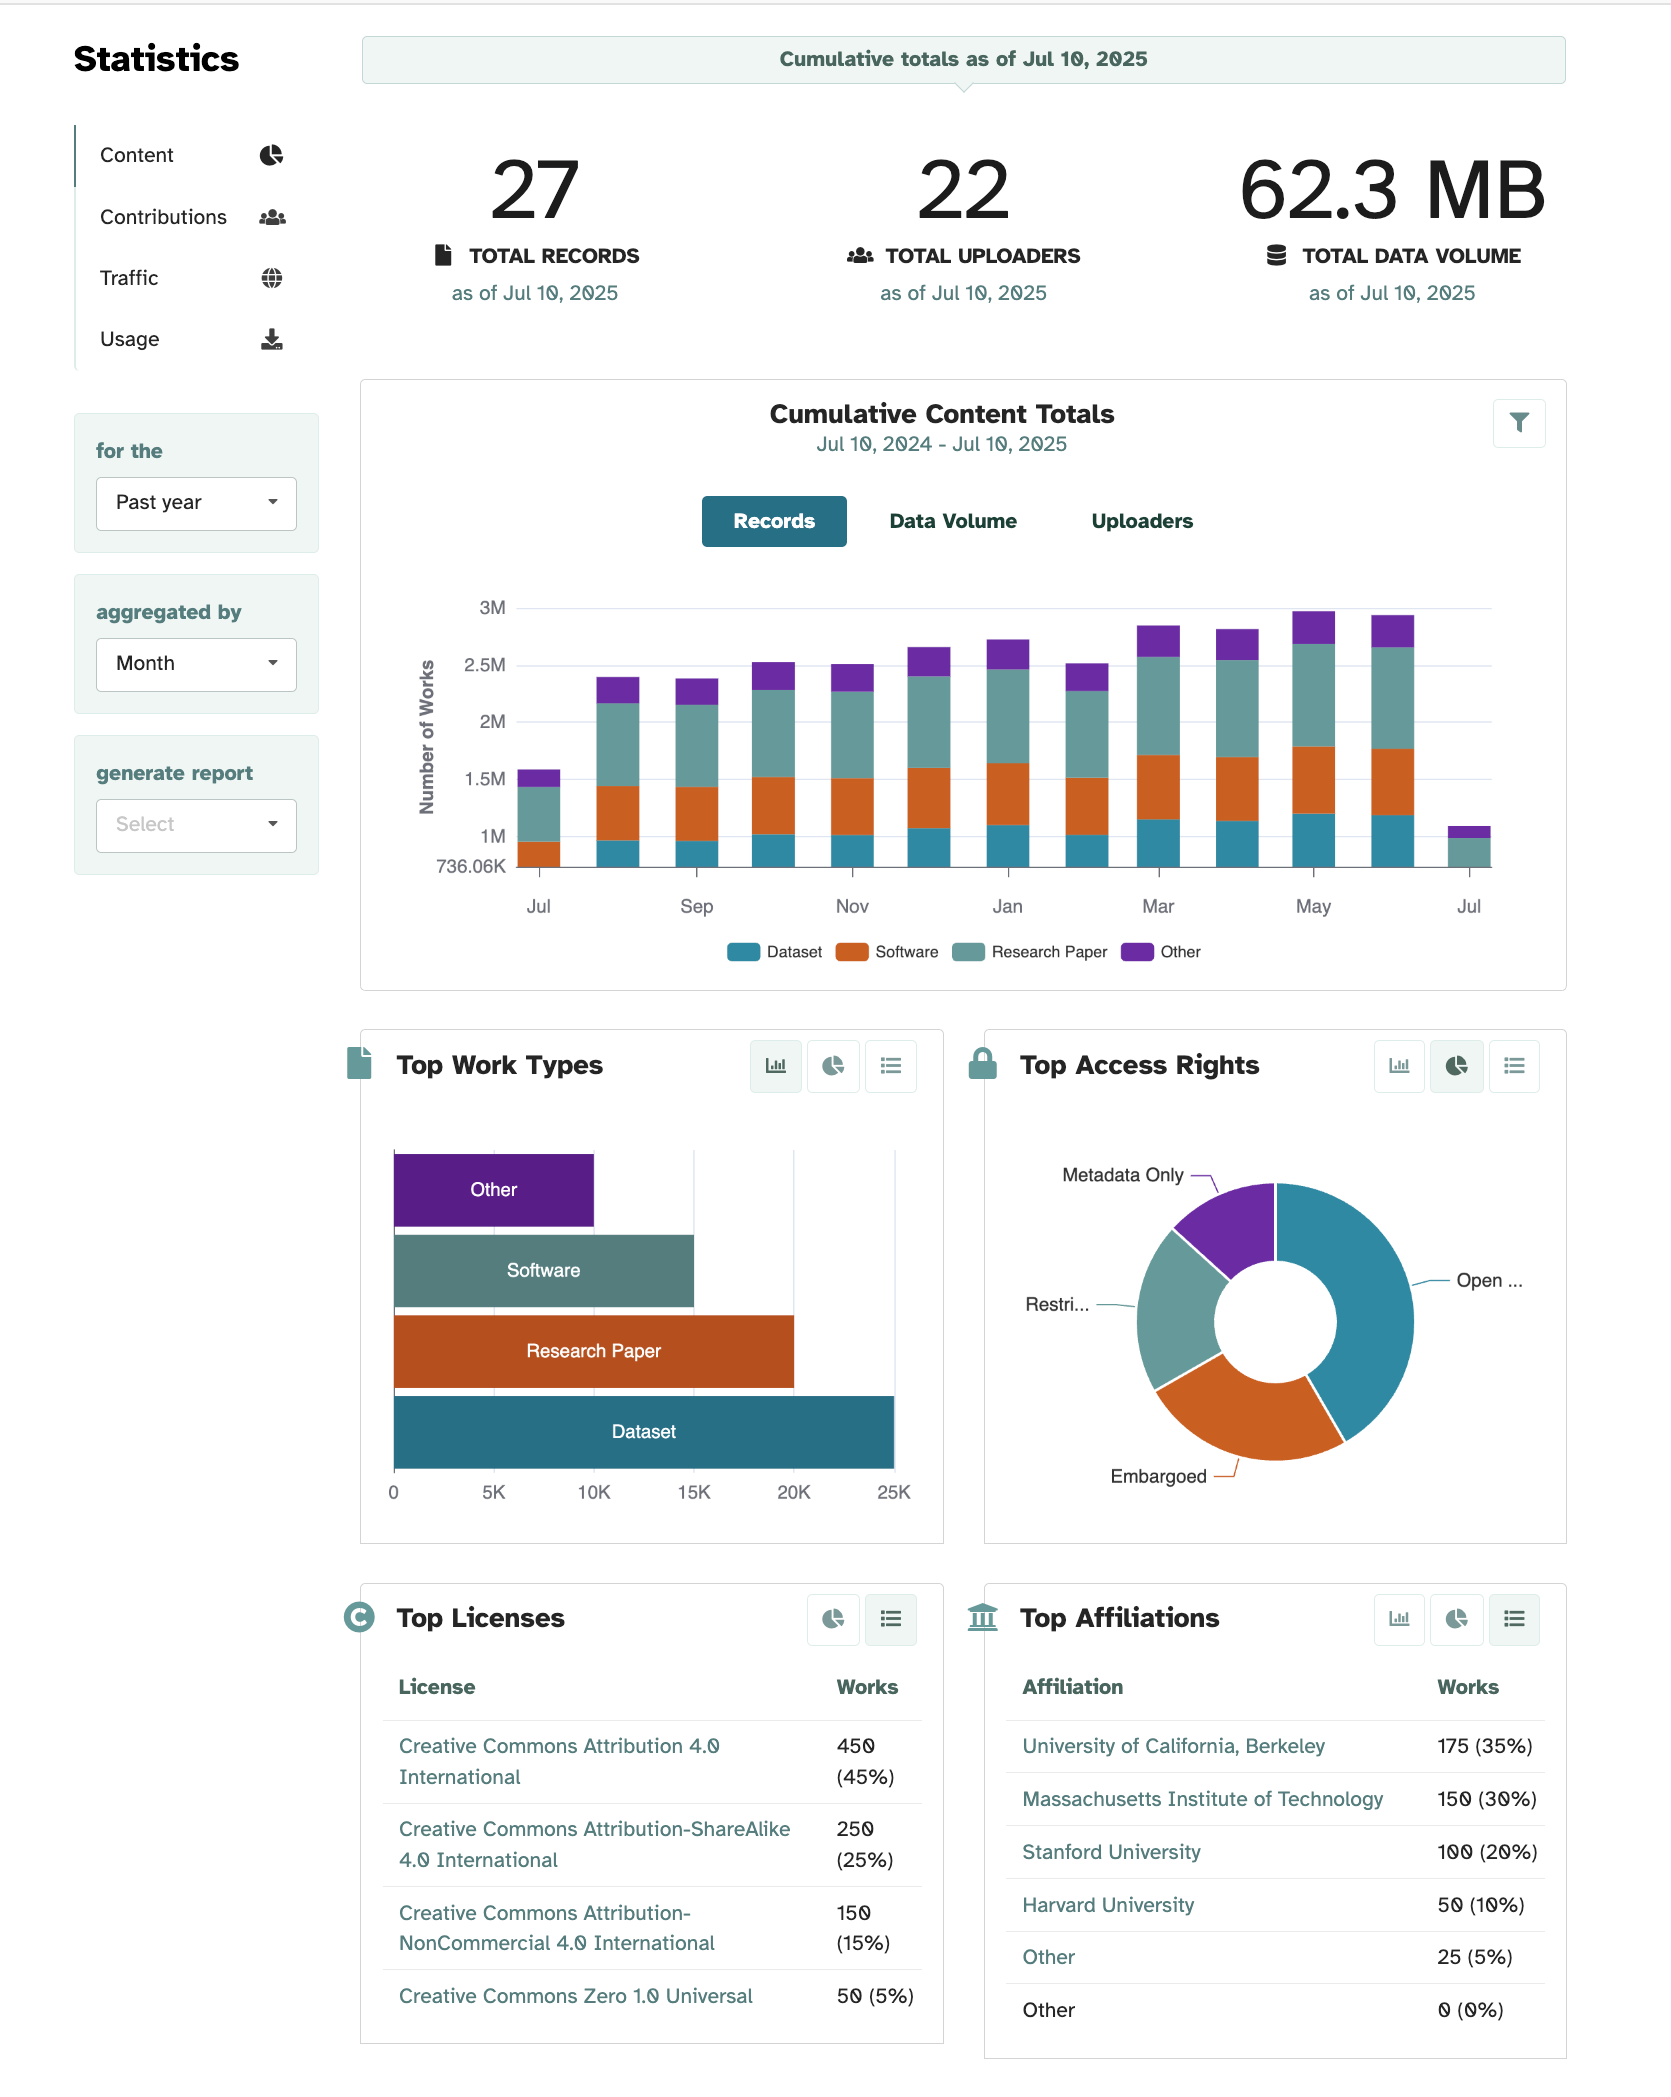
Task: Switch Top Licenses to pie chart view
Action: coord(833,1619)
